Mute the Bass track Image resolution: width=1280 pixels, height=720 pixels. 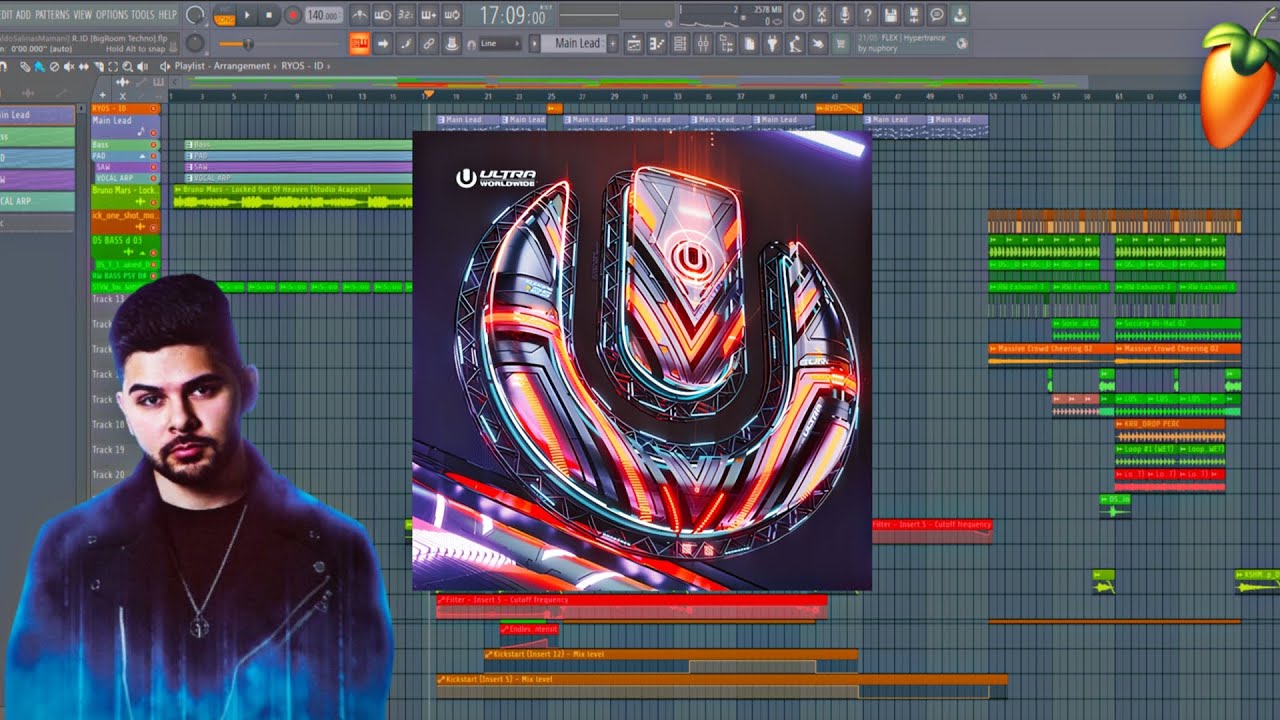154,145
